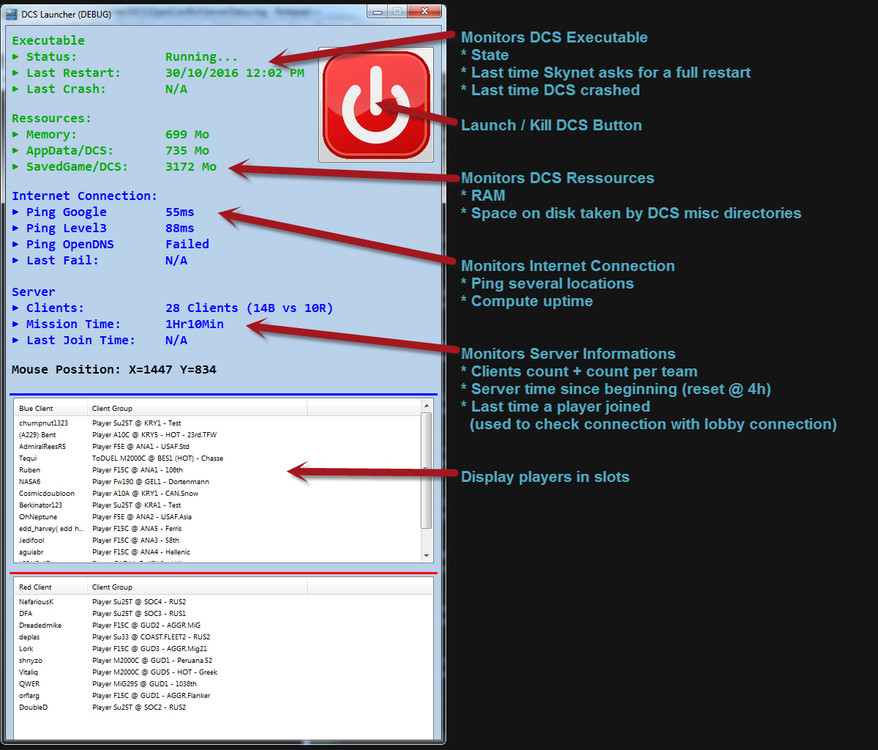The height and width of the screenshot is (750, 878).
Task: Click group 'Player Su33 @ COAST.FLEET2 - RUS2'
Action: click(151, 637)
